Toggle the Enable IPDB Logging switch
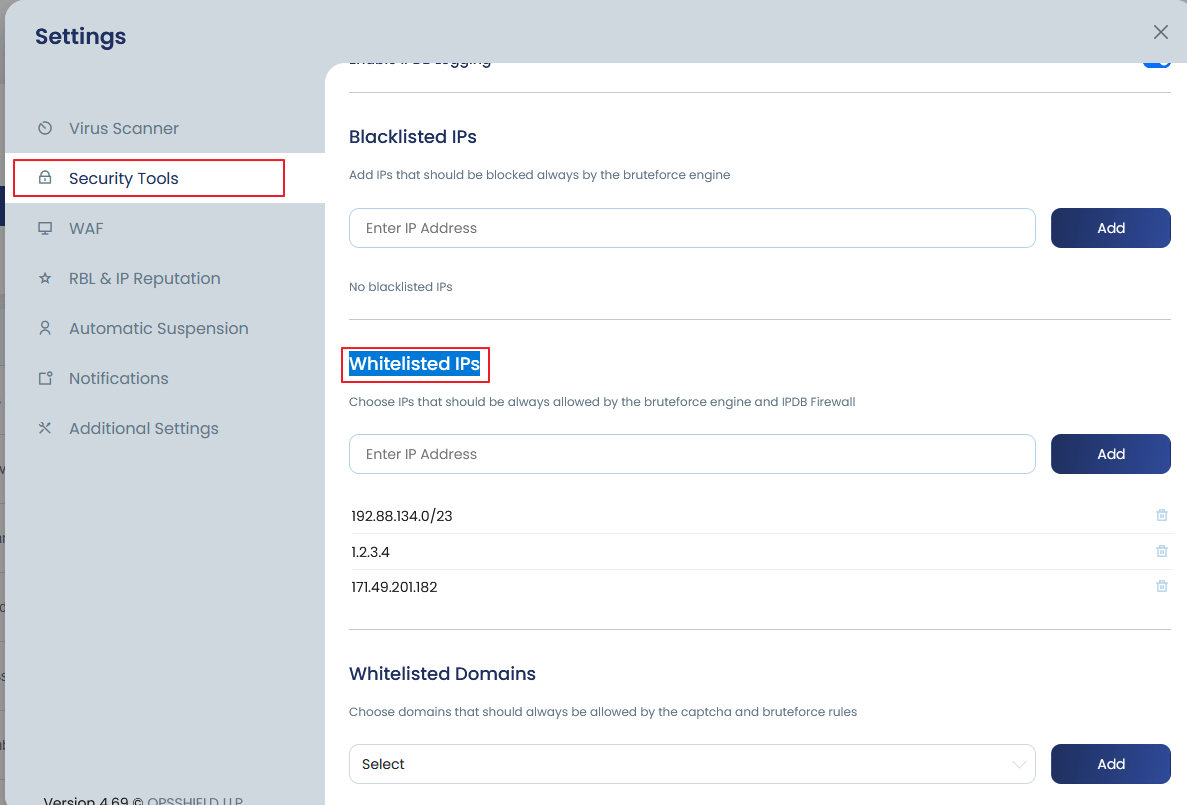The height and width of the screenshot is (805, 1187). (1156, 60)
